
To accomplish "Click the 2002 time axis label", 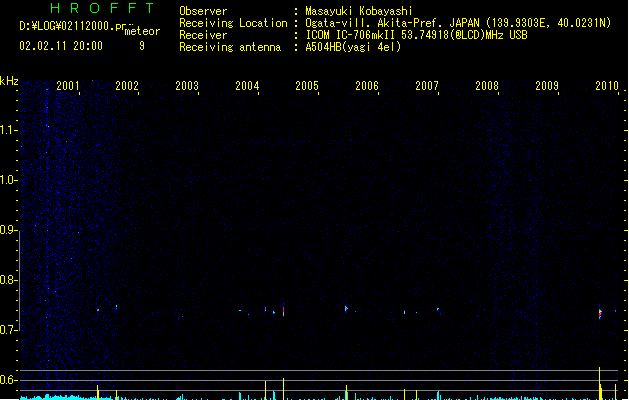I will click(127, 85).
